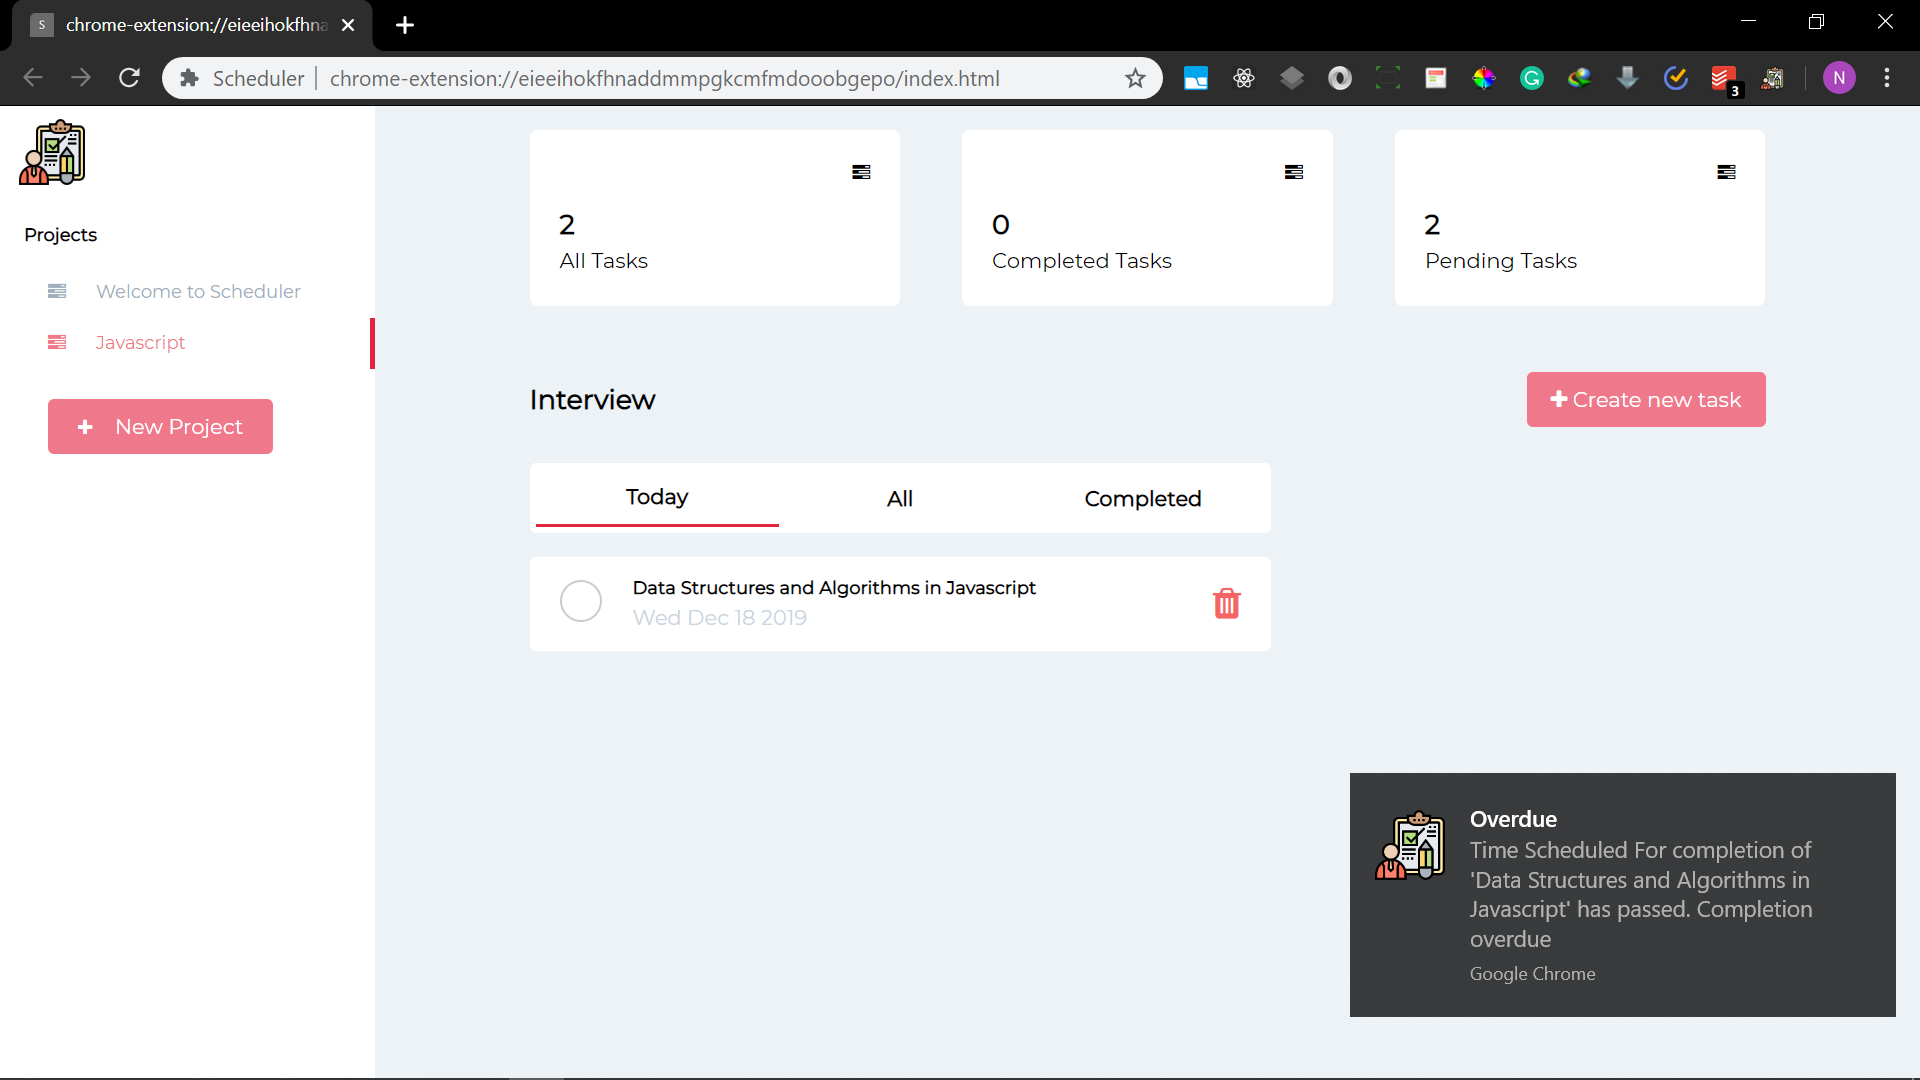Open the color picker extension icon
1920x1080 pixels.
[1484, 78]
